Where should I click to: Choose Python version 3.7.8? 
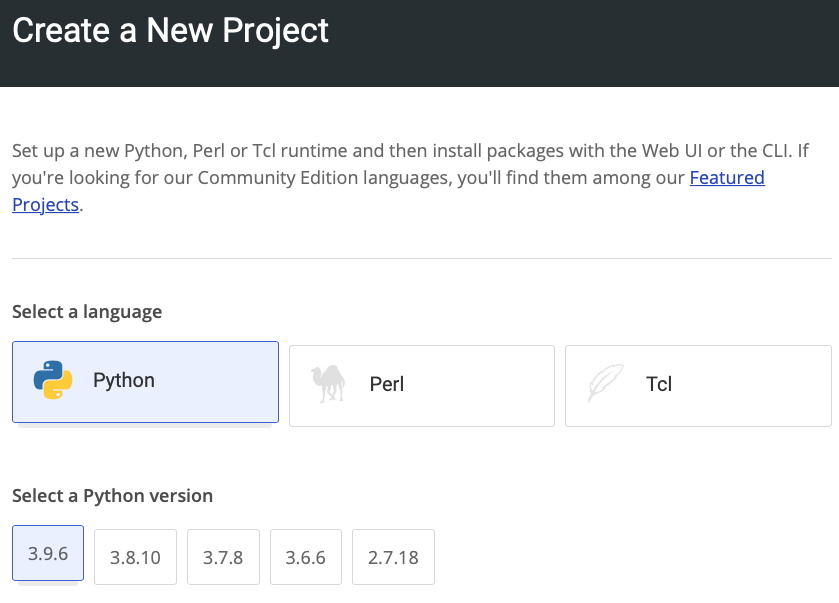tap(223, 557)
